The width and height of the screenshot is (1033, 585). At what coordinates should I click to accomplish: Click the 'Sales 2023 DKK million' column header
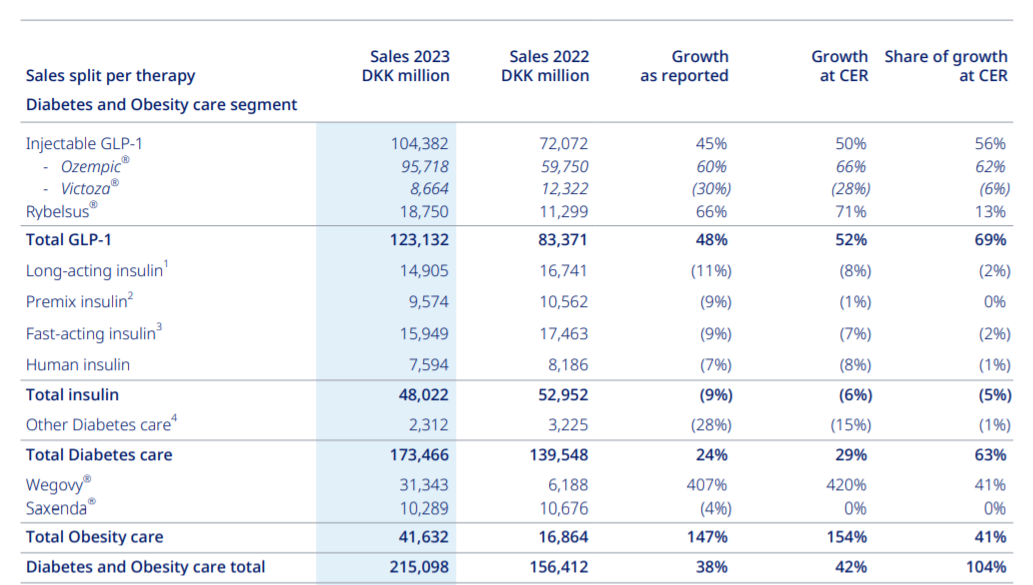(x=405, y=66)
